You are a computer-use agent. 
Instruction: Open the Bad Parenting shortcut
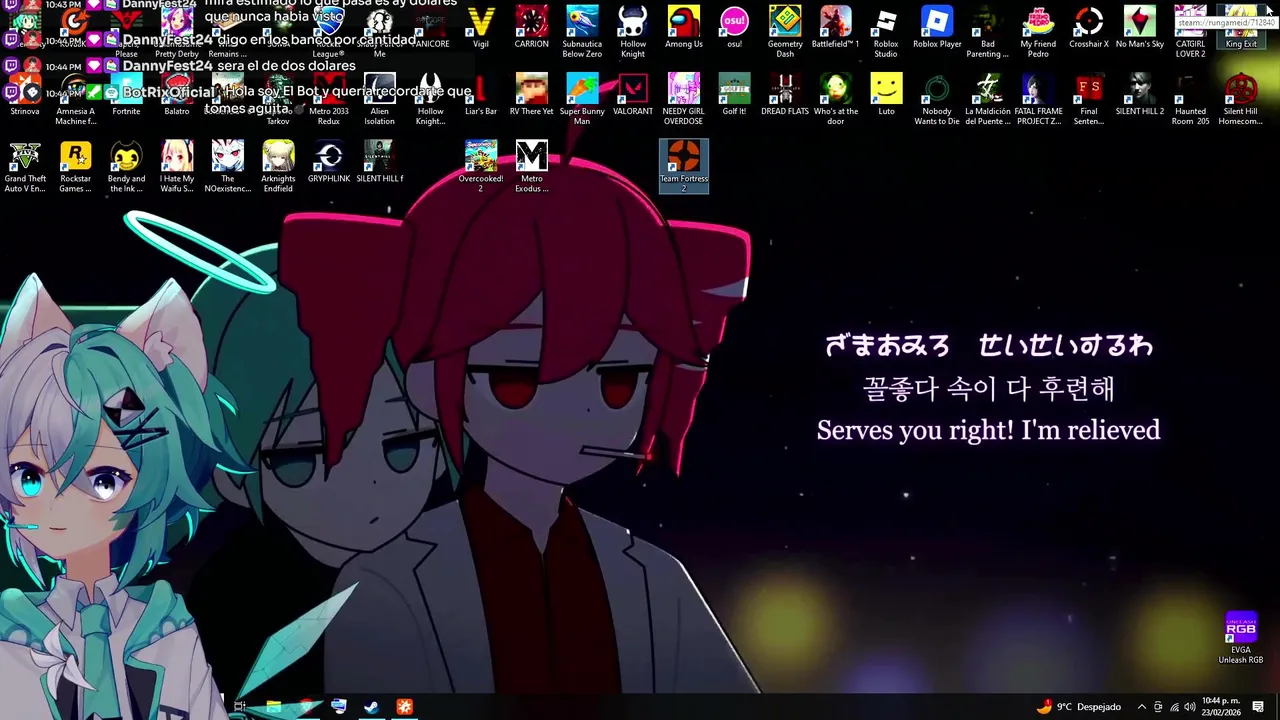[x=988, y=32]
